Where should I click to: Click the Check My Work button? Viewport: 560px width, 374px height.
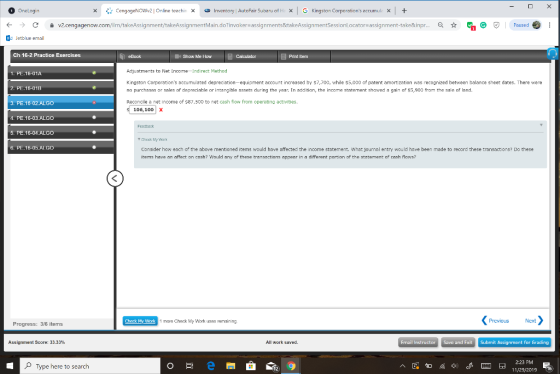[140, 321]
